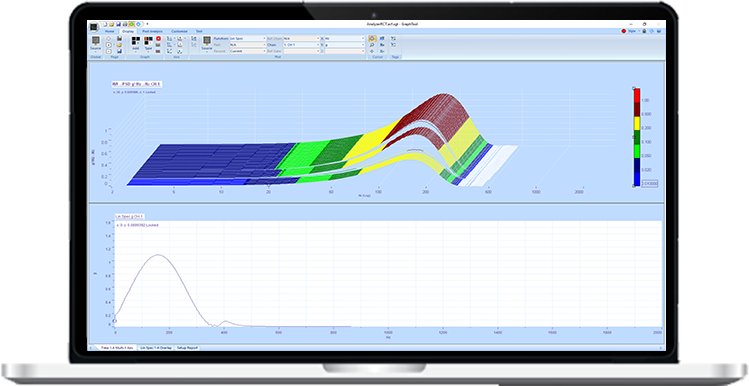Open the X units dropdown showing Hz
Image resolution: width=749 pixels, height=386 pixels.
tap(344, 38)
